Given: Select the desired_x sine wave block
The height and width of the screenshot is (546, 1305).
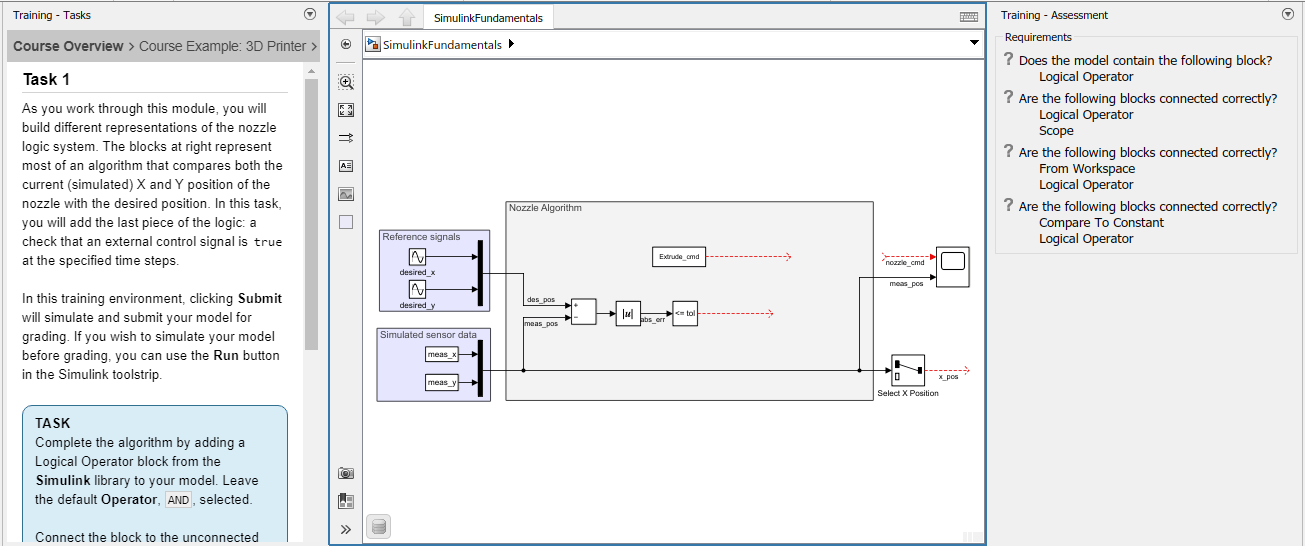Looking at the screenshot, I should click(418, 258).
